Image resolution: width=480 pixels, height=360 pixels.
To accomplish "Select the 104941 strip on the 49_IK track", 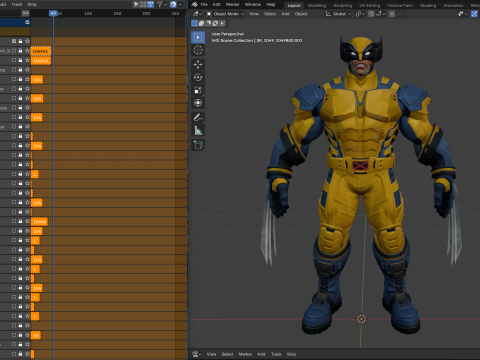I will (x=41, y=51).
